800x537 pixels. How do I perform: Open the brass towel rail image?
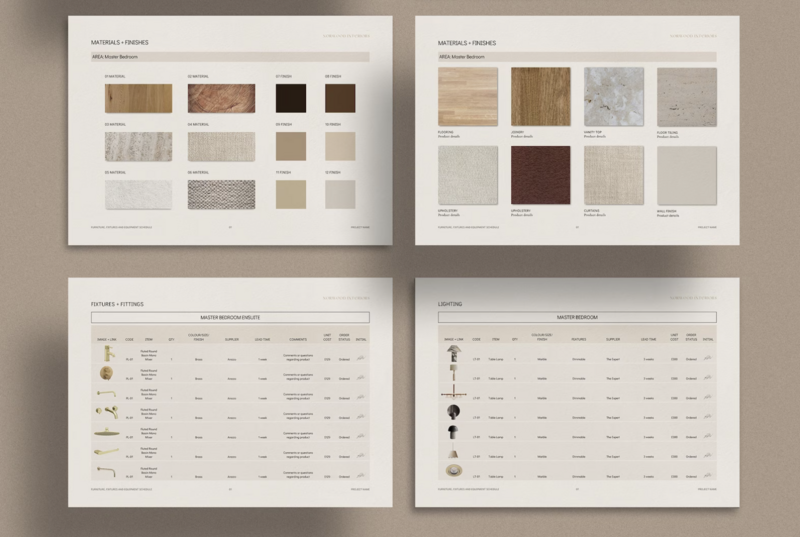(107, 452)
